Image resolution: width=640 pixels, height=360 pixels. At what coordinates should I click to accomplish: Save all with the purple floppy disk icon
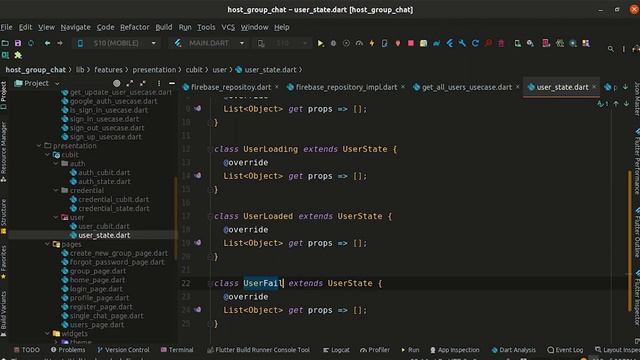tap(18, 43)
